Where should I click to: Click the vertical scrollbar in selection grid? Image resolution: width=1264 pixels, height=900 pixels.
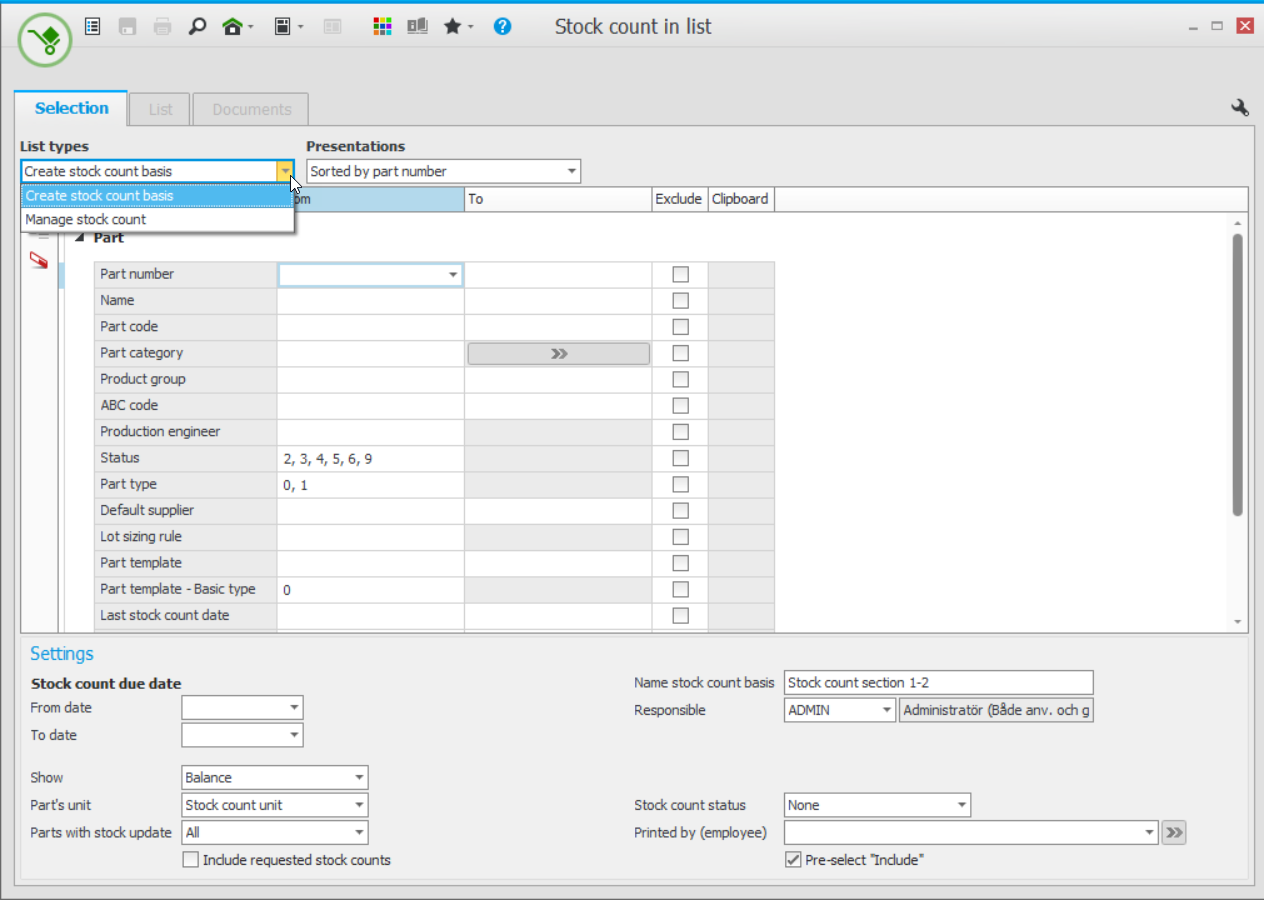[1238, 375]
